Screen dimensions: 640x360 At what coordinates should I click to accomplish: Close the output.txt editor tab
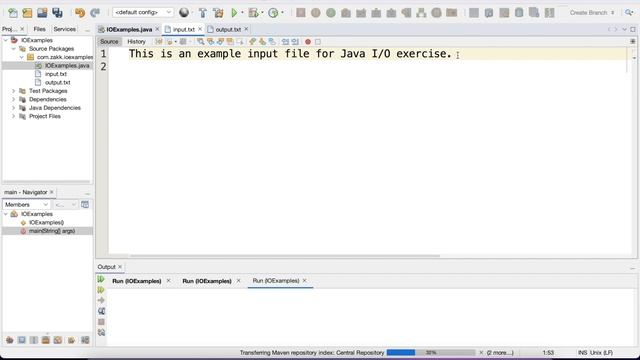pyautogui.click(x=246, y=29)
